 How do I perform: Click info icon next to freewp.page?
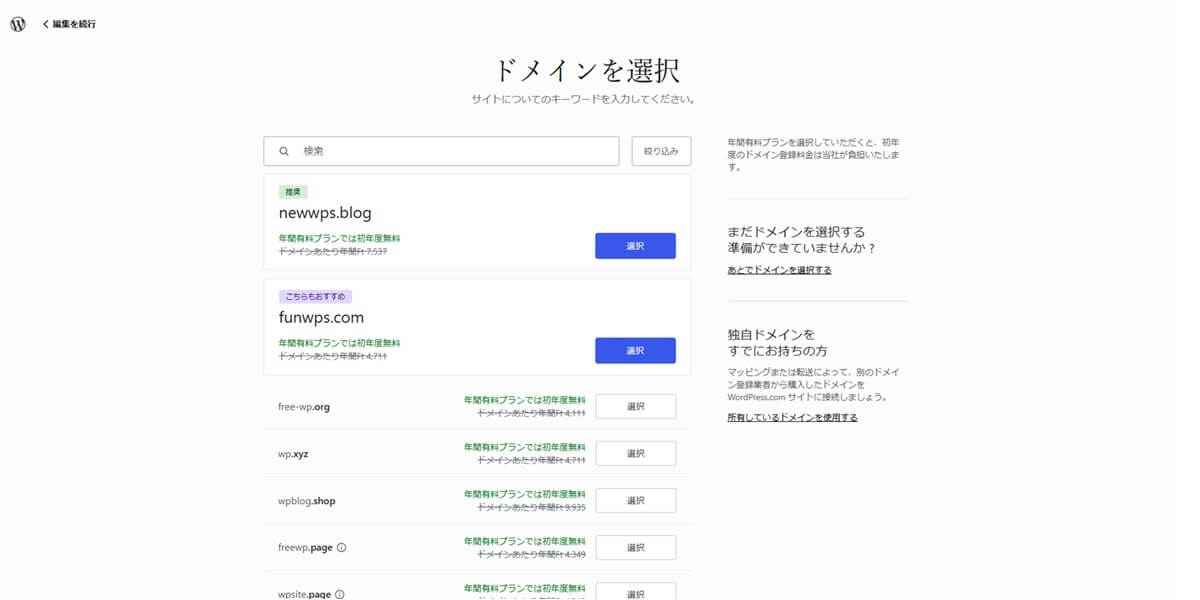[342, 548]
